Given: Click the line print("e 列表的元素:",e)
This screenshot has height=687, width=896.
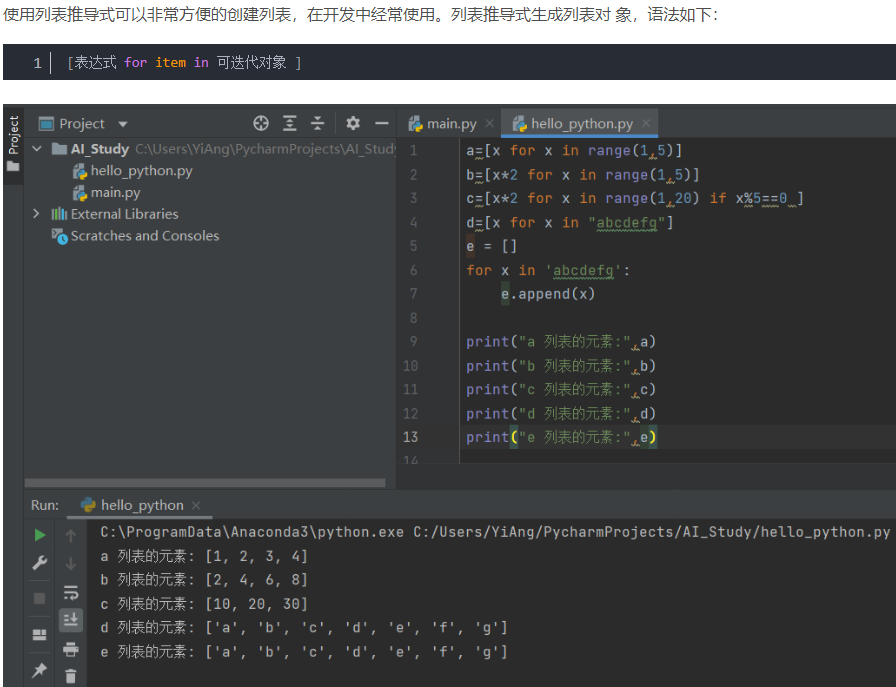Looking at the screenshot, I should tap(561, 437).
